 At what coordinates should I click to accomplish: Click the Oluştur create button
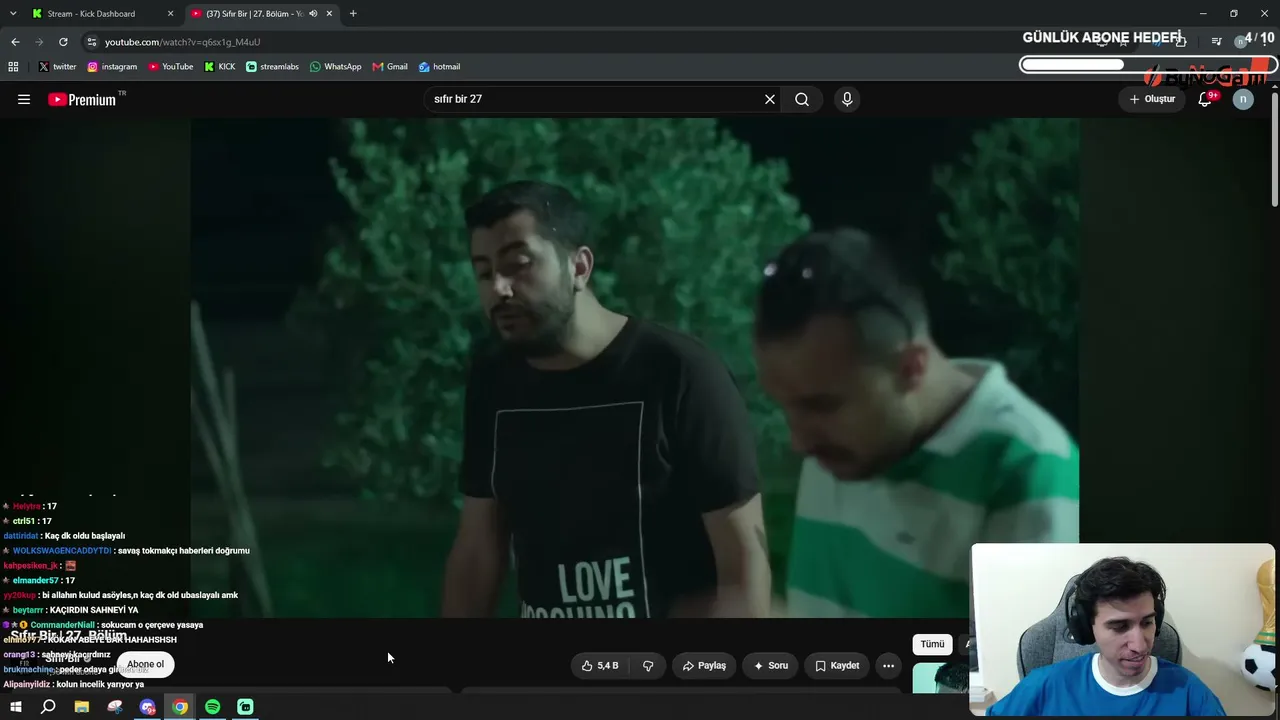1152,99
